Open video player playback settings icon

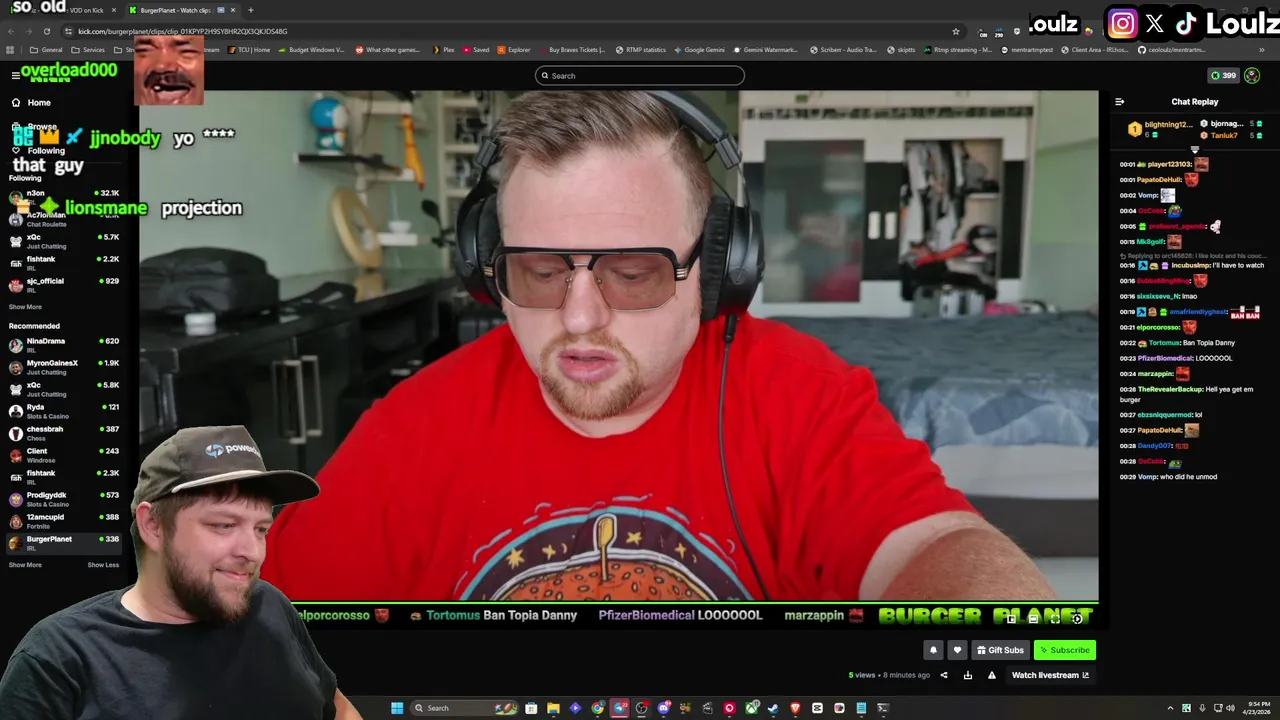(1077, 619)
